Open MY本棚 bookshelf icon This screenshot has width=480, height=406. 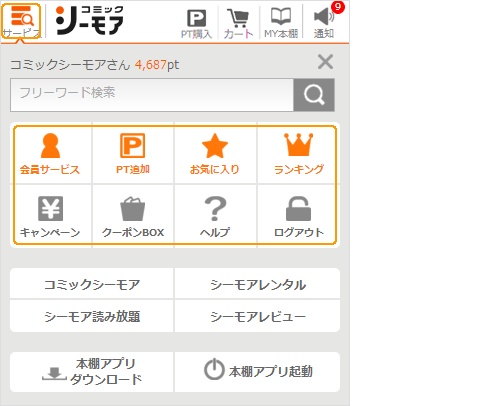point(281,23)
